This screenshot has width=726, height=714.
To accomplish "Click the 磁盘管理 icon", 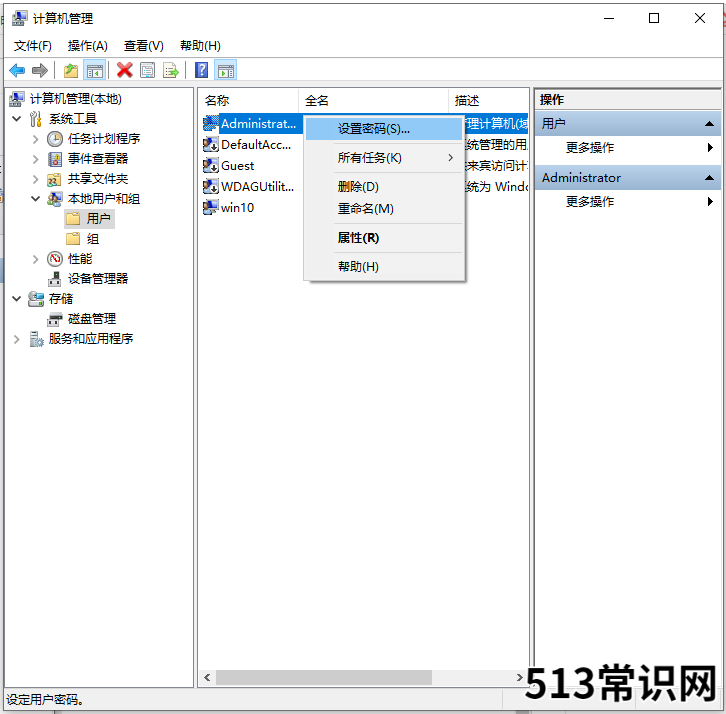I will 55,319.
